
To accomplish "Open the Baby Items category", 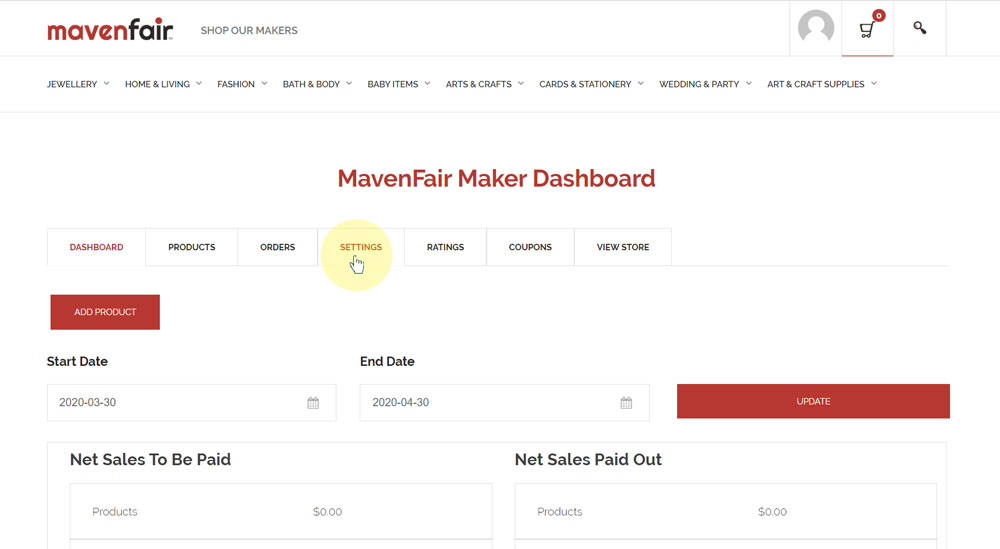I will [393, 84].
